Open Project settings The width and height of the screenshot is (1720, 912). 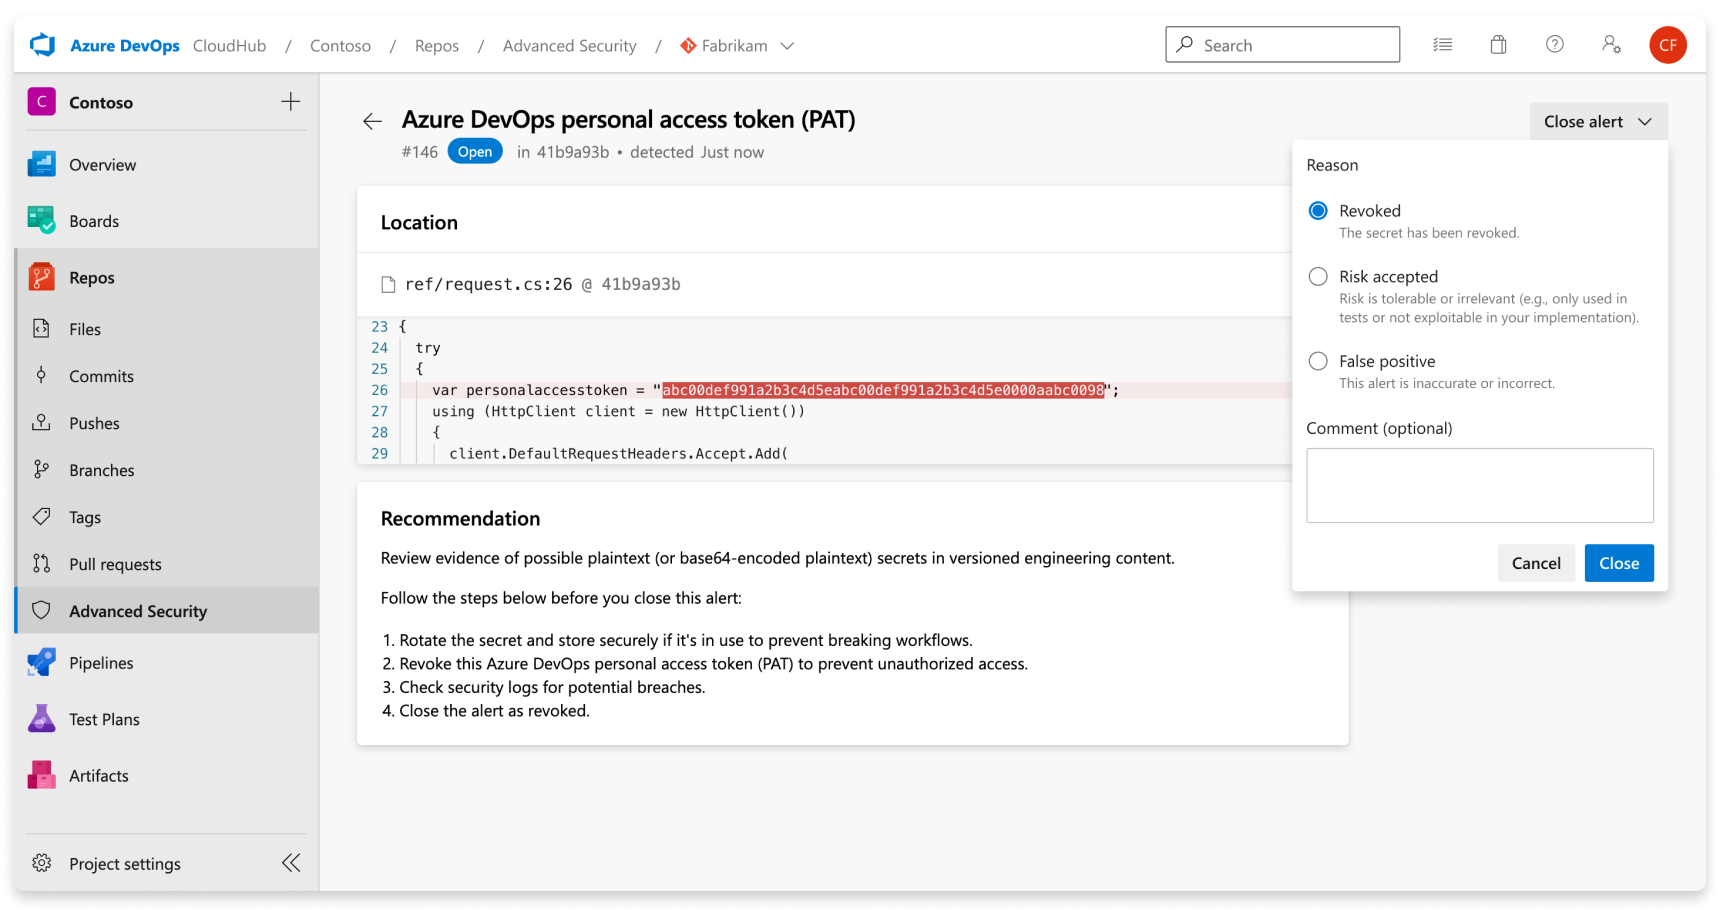[124, 864]
